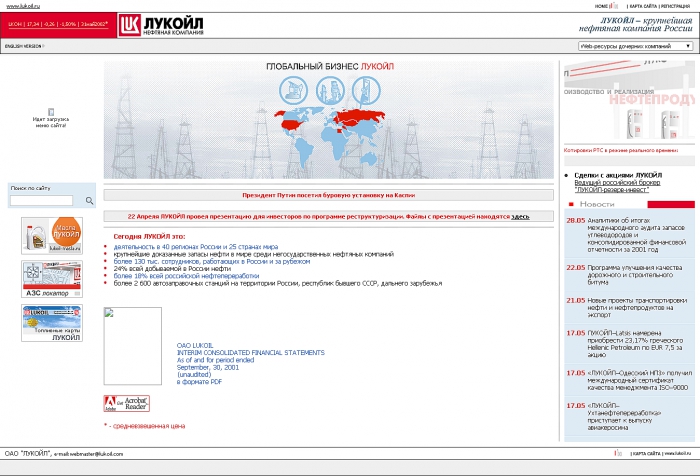This screenshot has width=700, height=476.
Task: Click the small icon in the footer links
Action: pyautogui.click(x=618, y=453)
